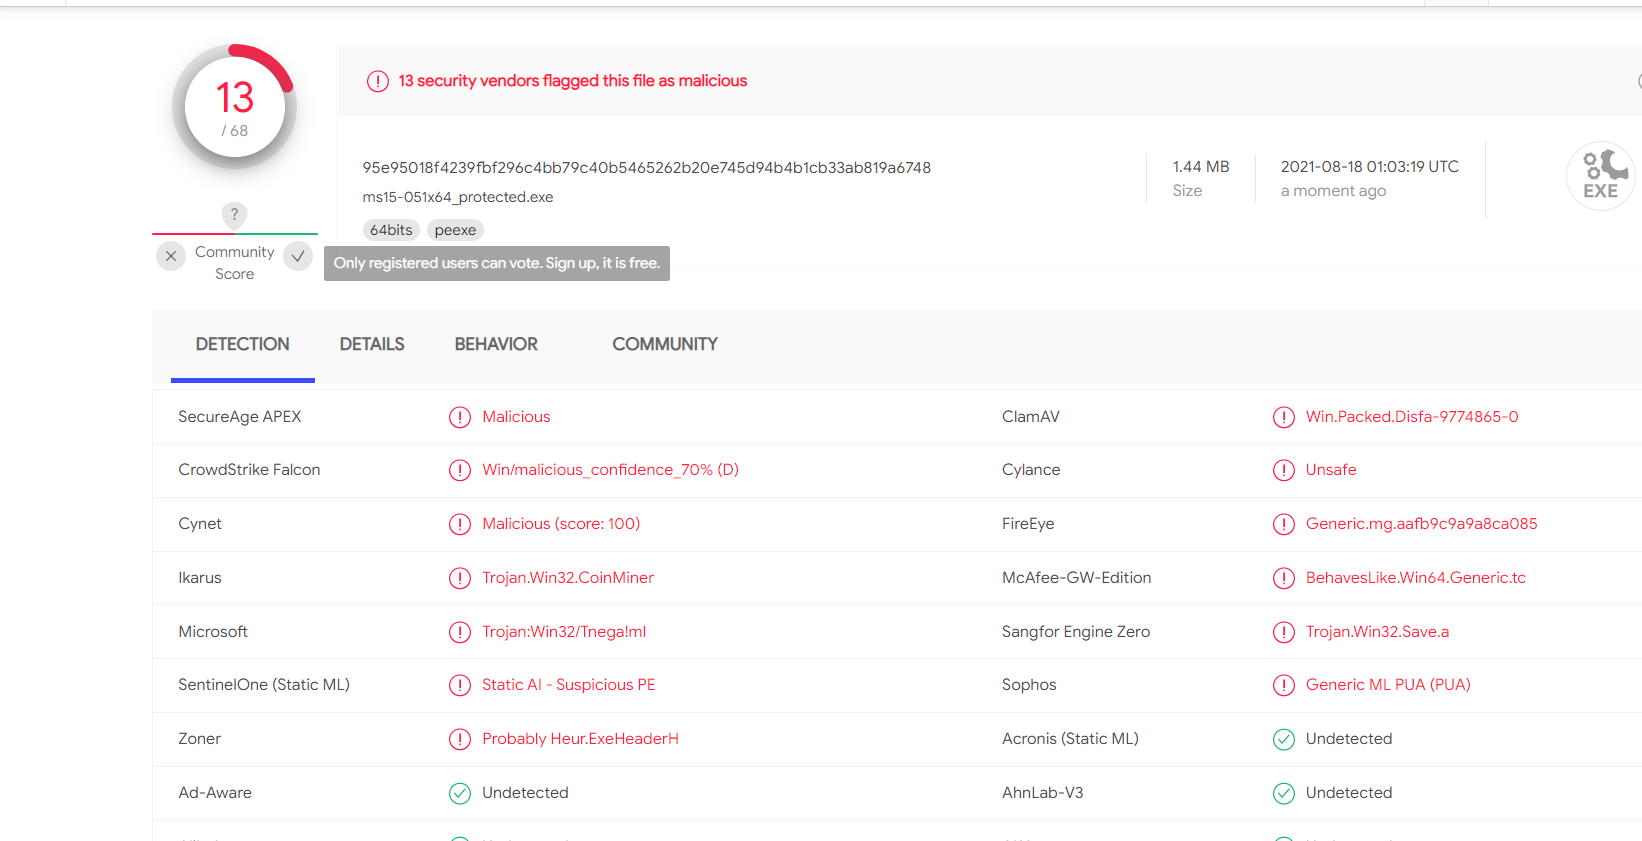The width and height of the screenshot is (1642, 841).
Task: Click SecureAge APEX vendor name
Action: pyautogui.click(x=240, y=417)
